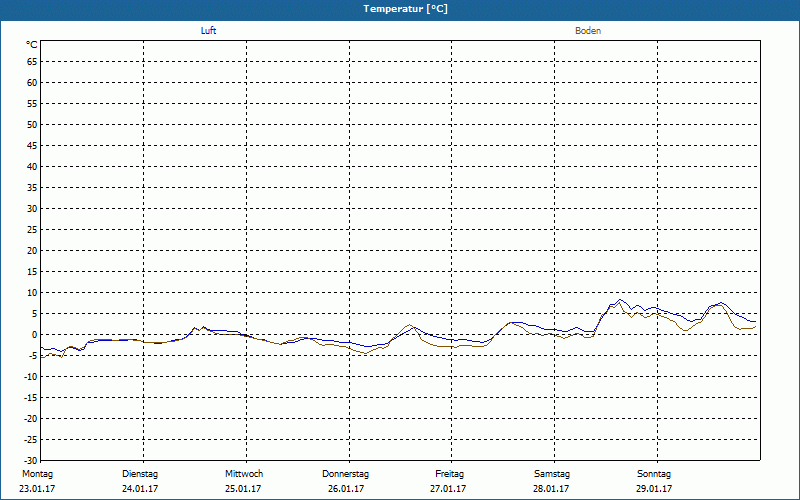Screen dimensions: 800x500
Task: Click the date 28.01.17
Action: (x=551, y=489)
